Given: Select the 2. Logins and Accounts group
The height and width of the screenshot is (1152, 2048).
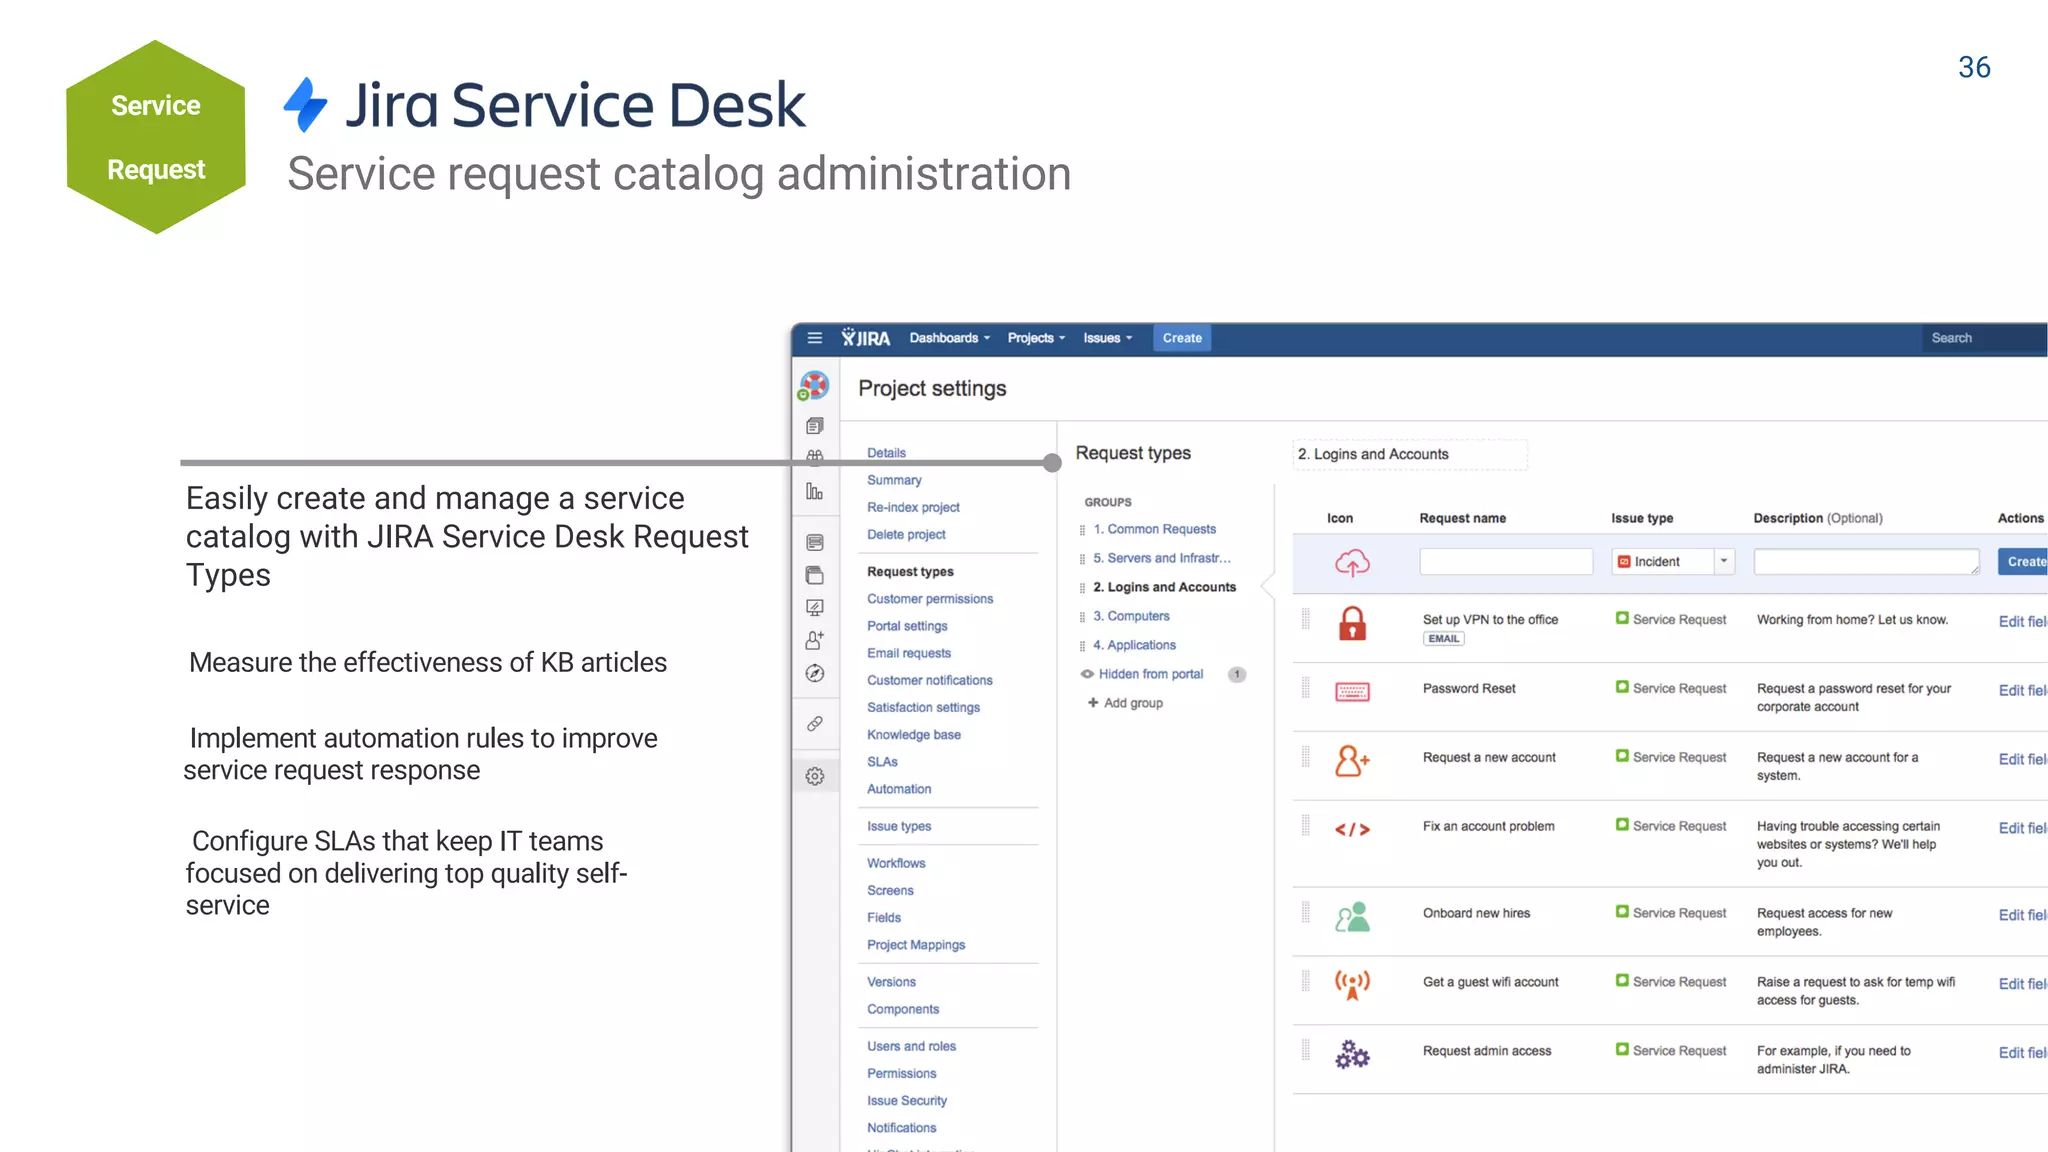Looking at the screenshot, I should click(1164, 587).
